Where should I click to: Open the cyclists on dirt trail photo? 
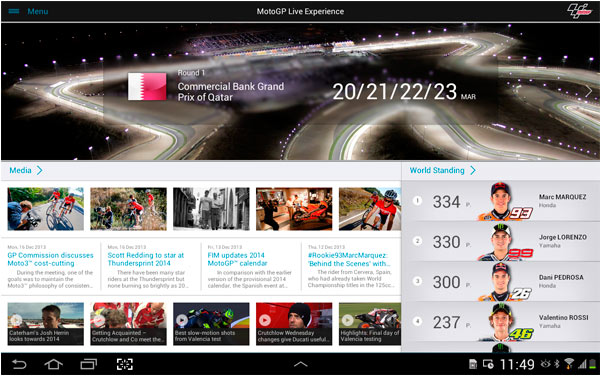pyautogui.click(x=129, y=209)
